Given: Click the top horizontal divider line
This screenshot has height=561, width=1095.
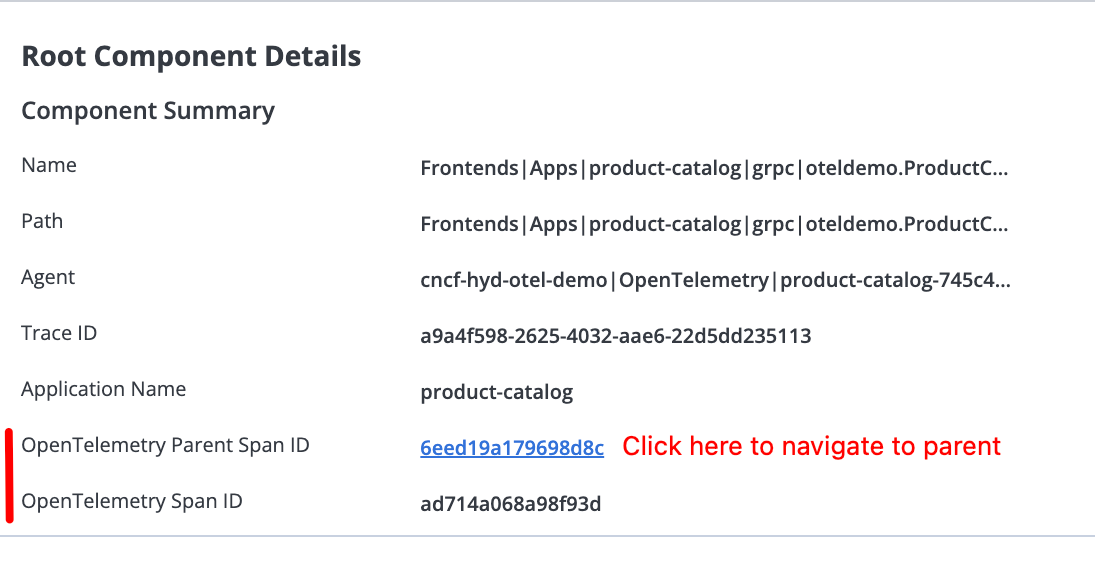Looking at the screenshot, I should point(547,2).
